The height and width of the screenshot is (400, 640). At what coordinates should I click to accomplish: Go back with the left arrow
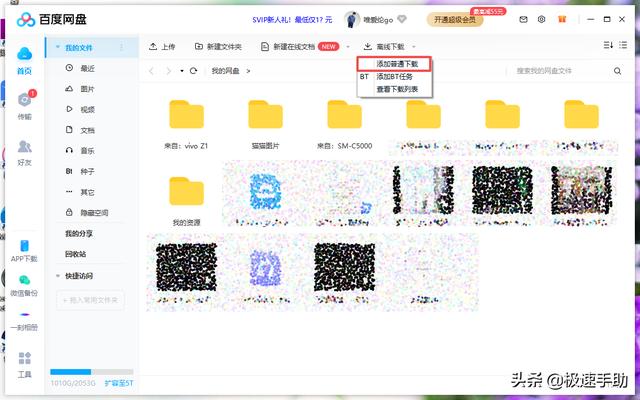tap(151, 71)
